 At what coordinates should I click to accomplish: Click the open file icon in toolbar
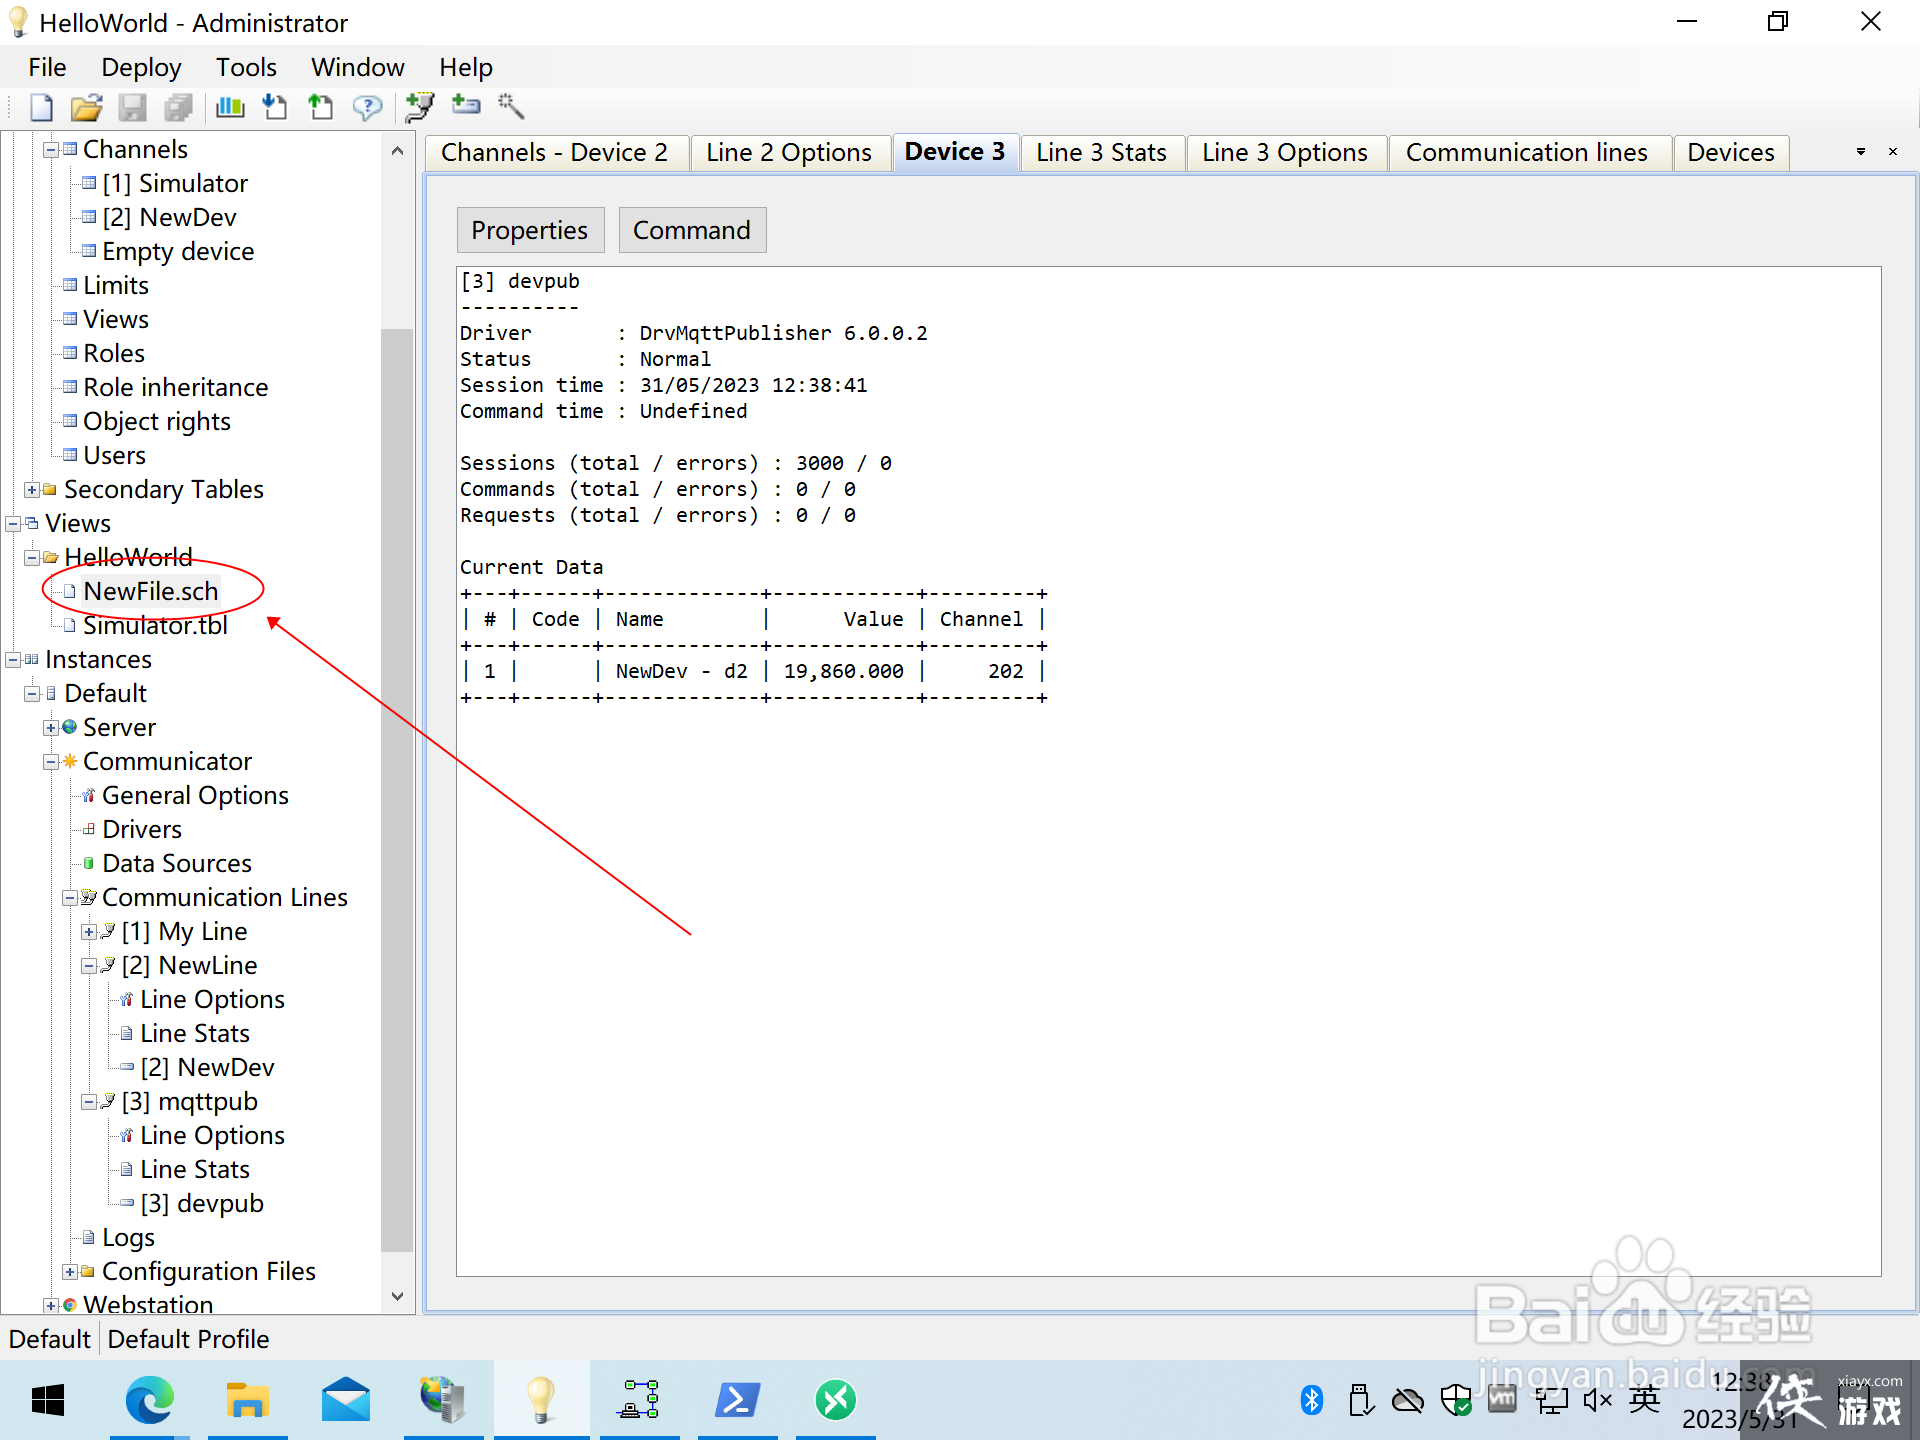pyautogui.click(x=85, y=106)
